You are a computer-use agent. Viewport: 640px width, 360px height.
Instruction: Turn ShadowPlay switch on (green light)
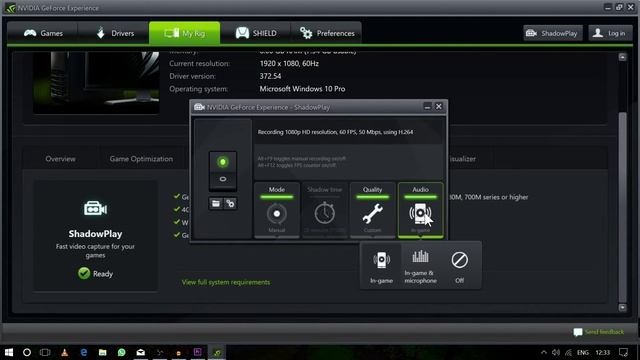(x=222, y=162)
